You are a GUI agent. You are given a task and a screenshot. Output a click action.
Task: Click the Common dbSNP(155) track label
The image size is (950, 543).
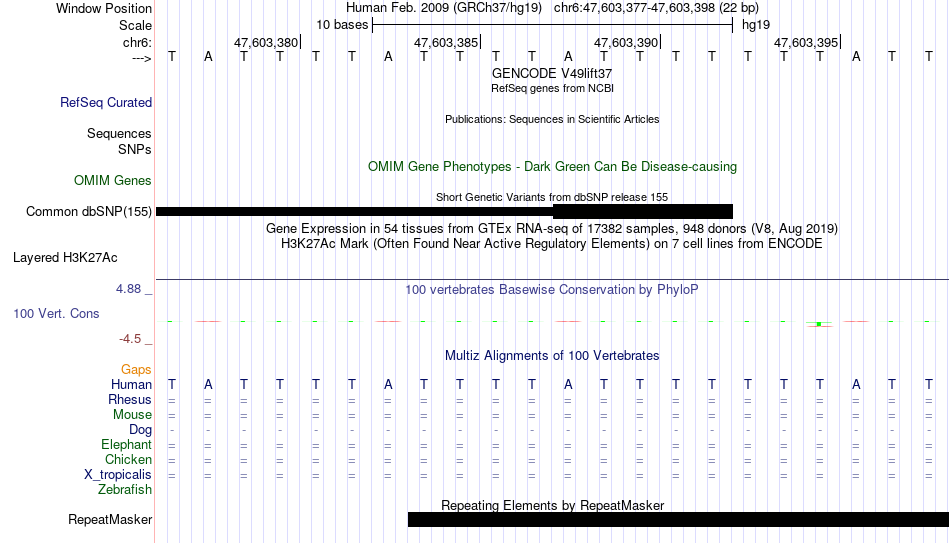tap(89, 212)
